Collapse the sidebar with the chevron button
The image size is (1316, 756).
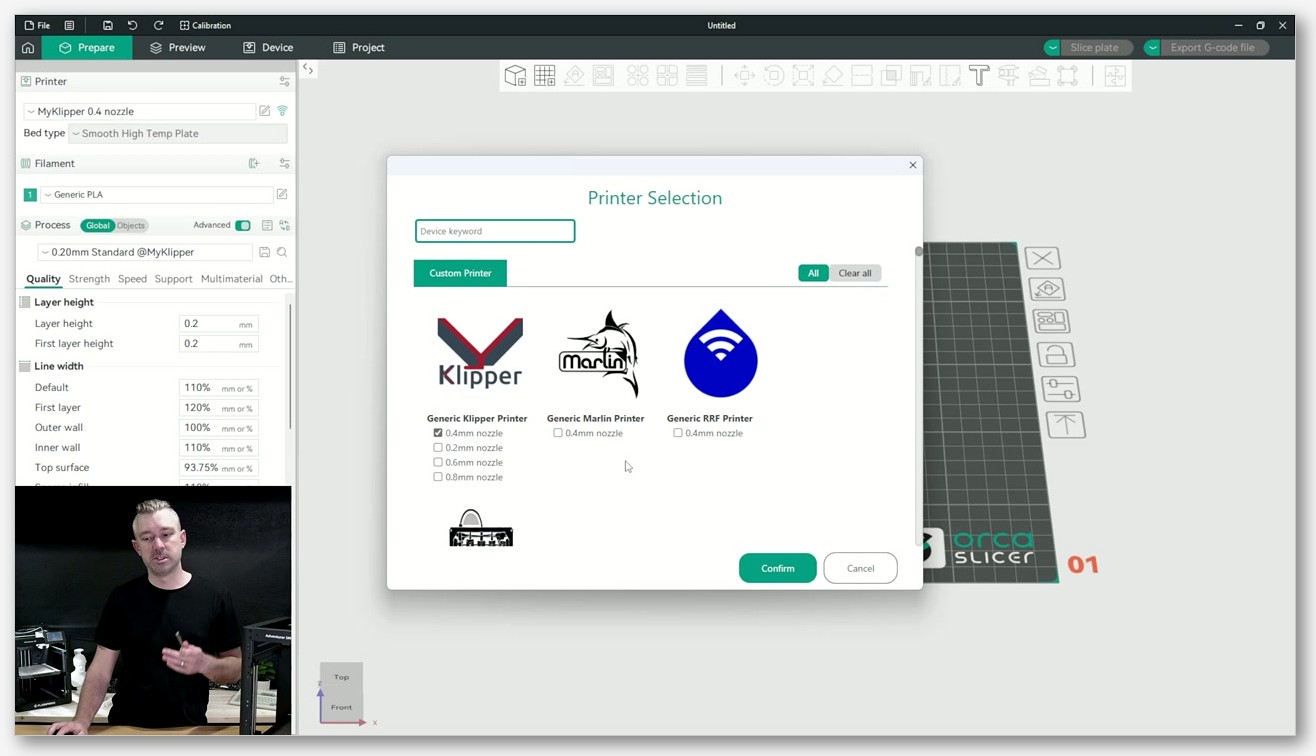pos(308,69)
